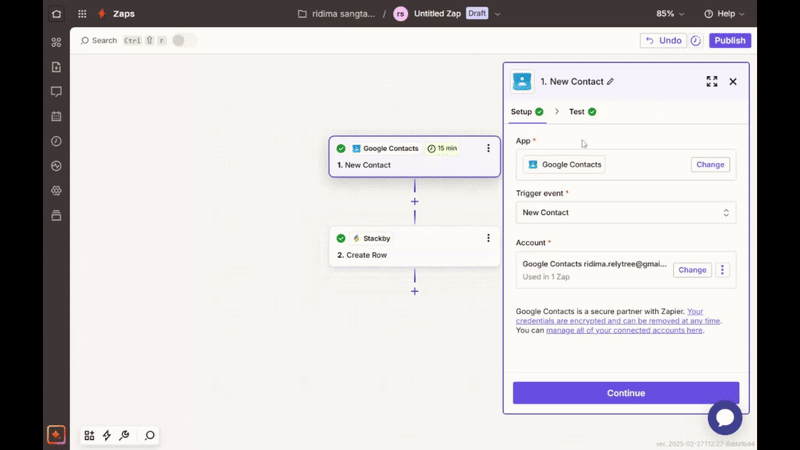Switch to the Setup tab
800x450 pixels.
527,112
